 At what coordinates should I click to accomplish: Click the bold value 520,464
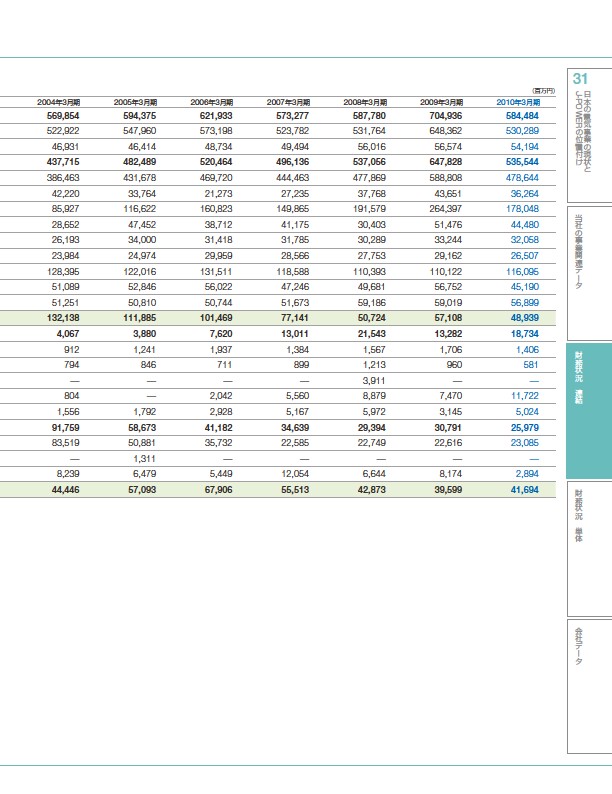click(x=216, y=162)
